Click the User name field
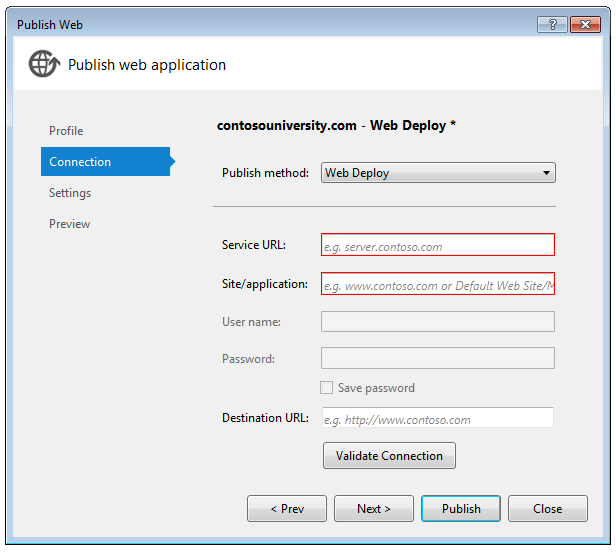 pyautogui.click(x=438, y=322)
